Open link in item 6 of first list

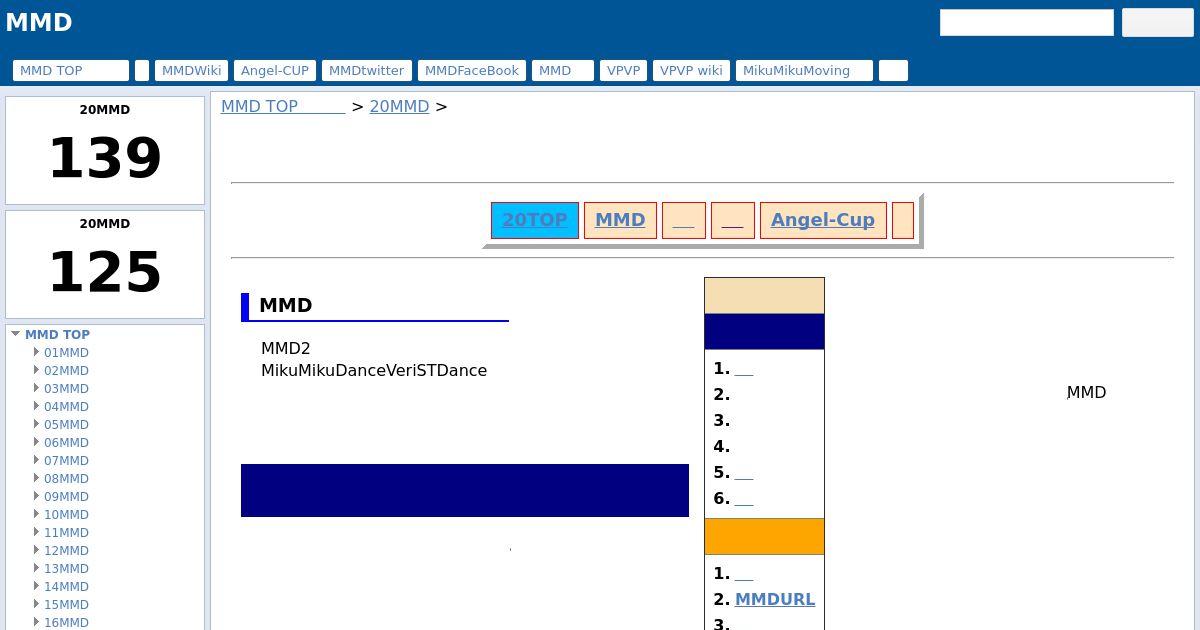(x=744, y=498)
